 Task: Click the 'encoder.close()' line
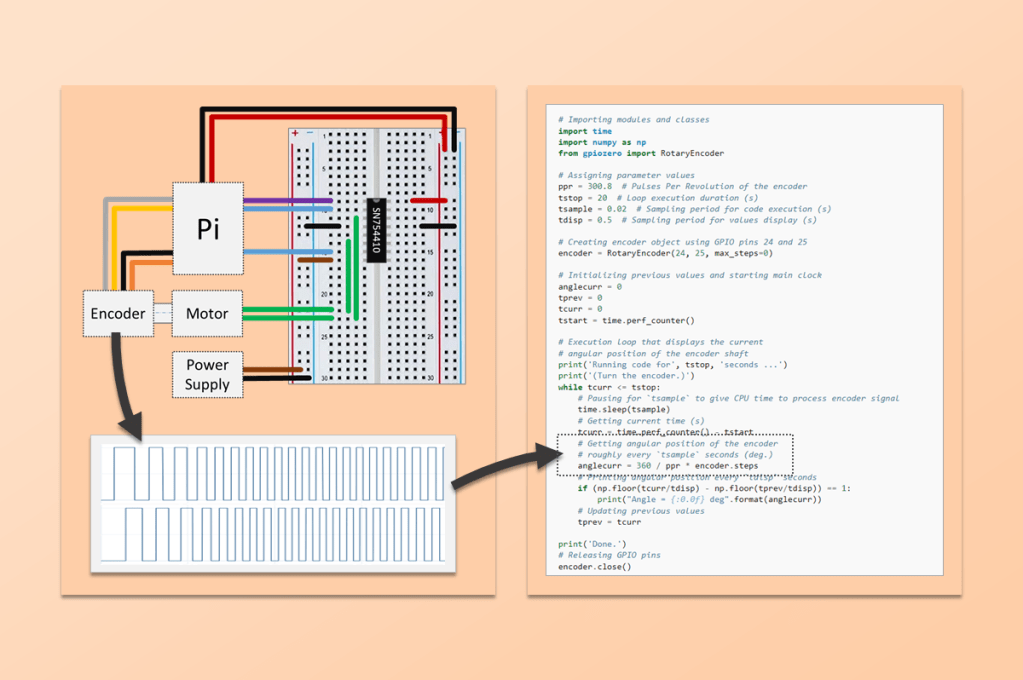click(x=595, y=567)
